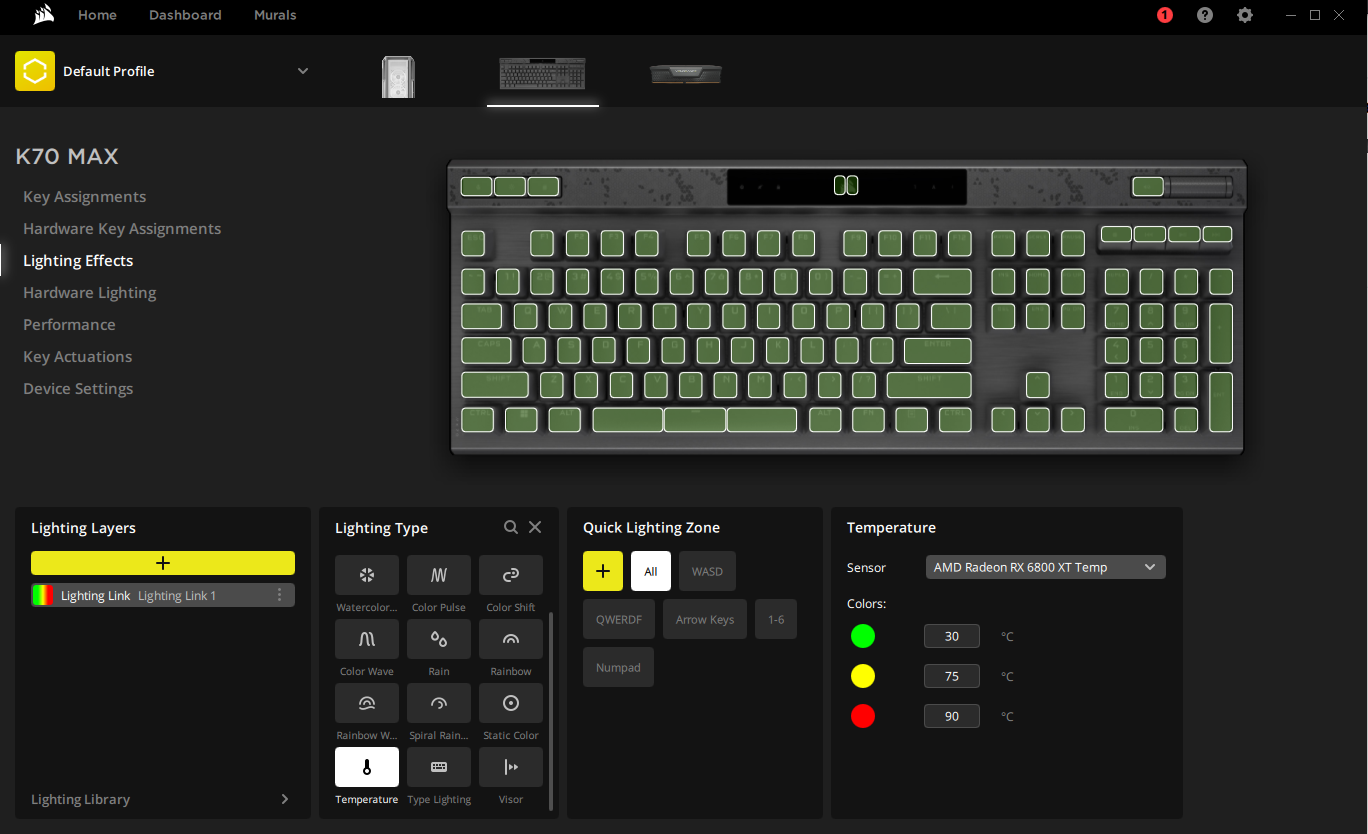Open the Dashboard tab
Screen dimensions: 1368x834
[x=185, y=15]
